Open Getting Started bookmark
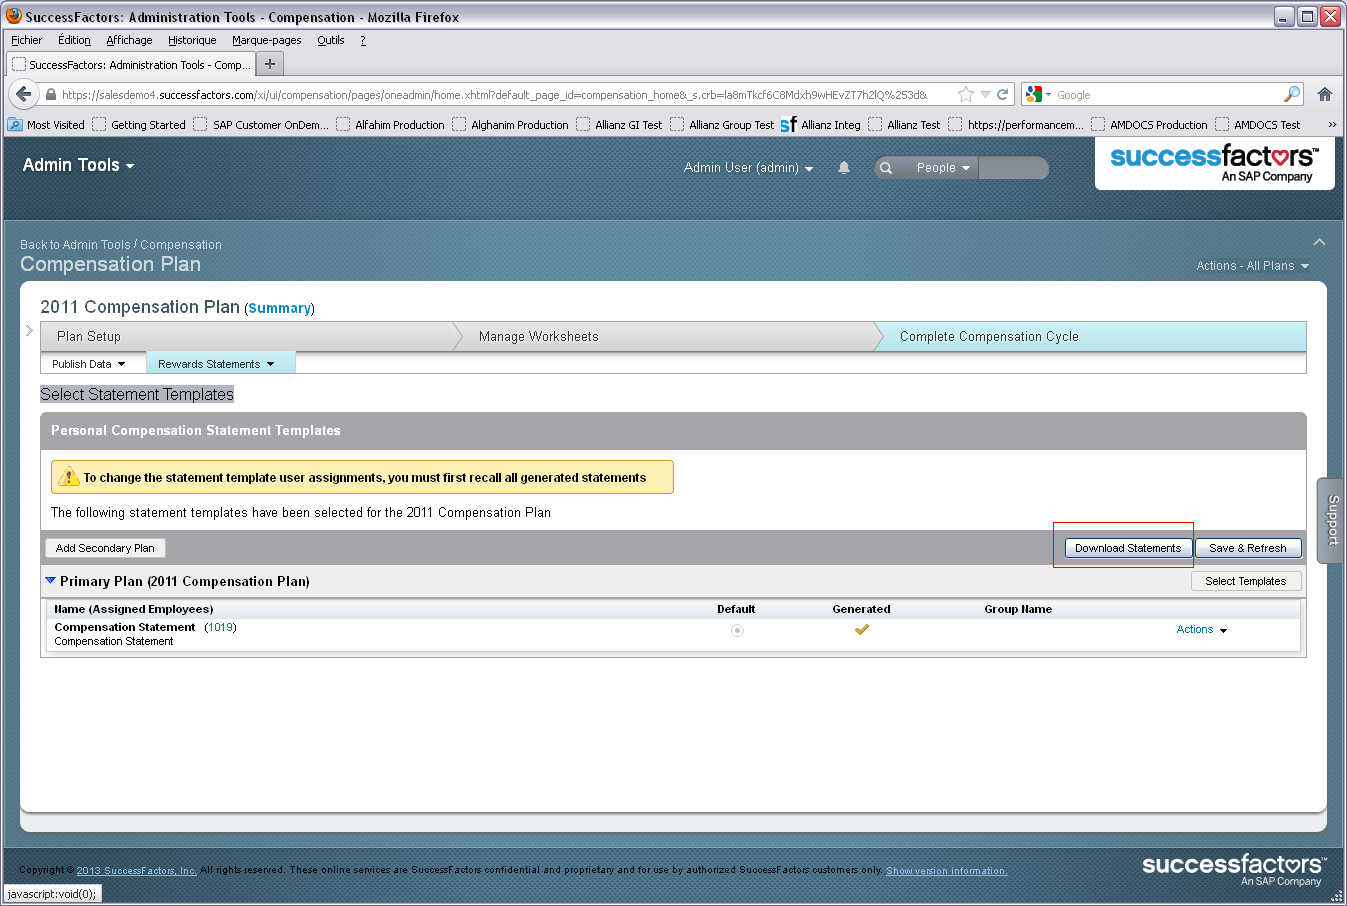 point(139,125)
